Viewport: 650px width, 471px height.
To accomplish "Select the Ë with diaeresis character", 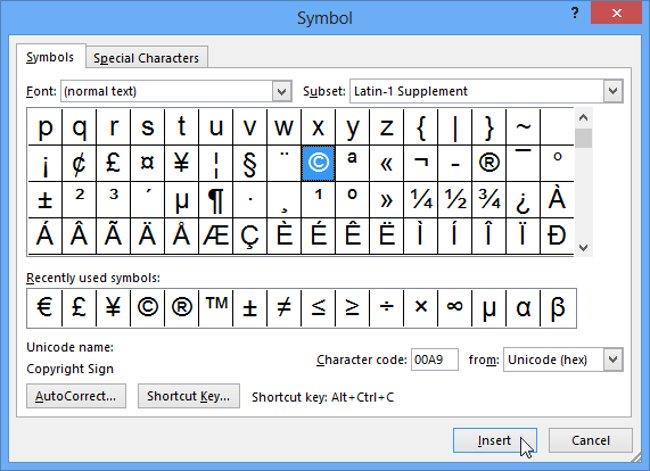I will click(x=386, y=236).
